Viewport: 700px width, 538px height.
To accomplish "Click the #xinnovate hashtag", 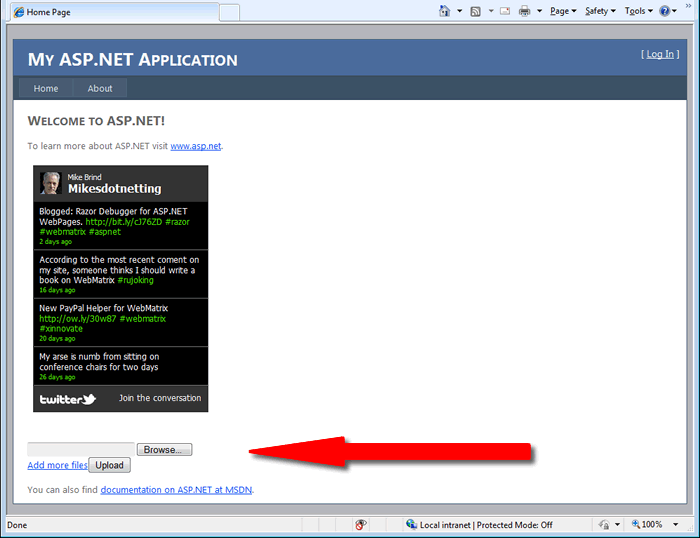I will [61, 329].
